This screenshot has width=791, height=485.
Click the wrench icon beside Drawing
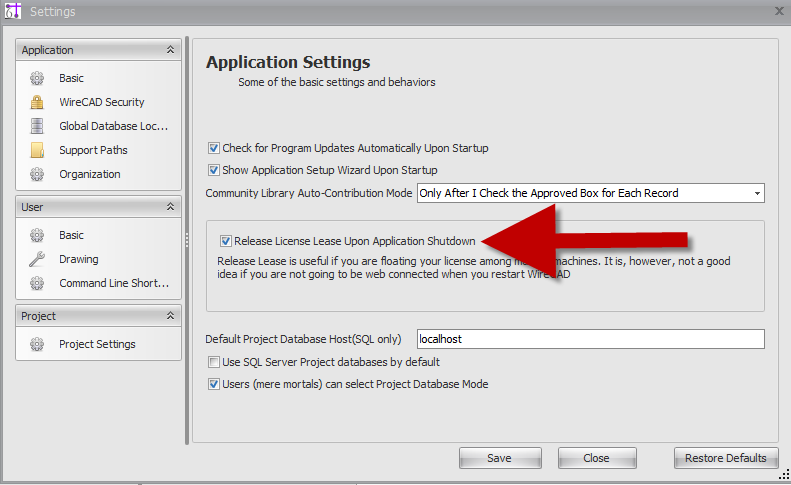(x=37, y=259)
